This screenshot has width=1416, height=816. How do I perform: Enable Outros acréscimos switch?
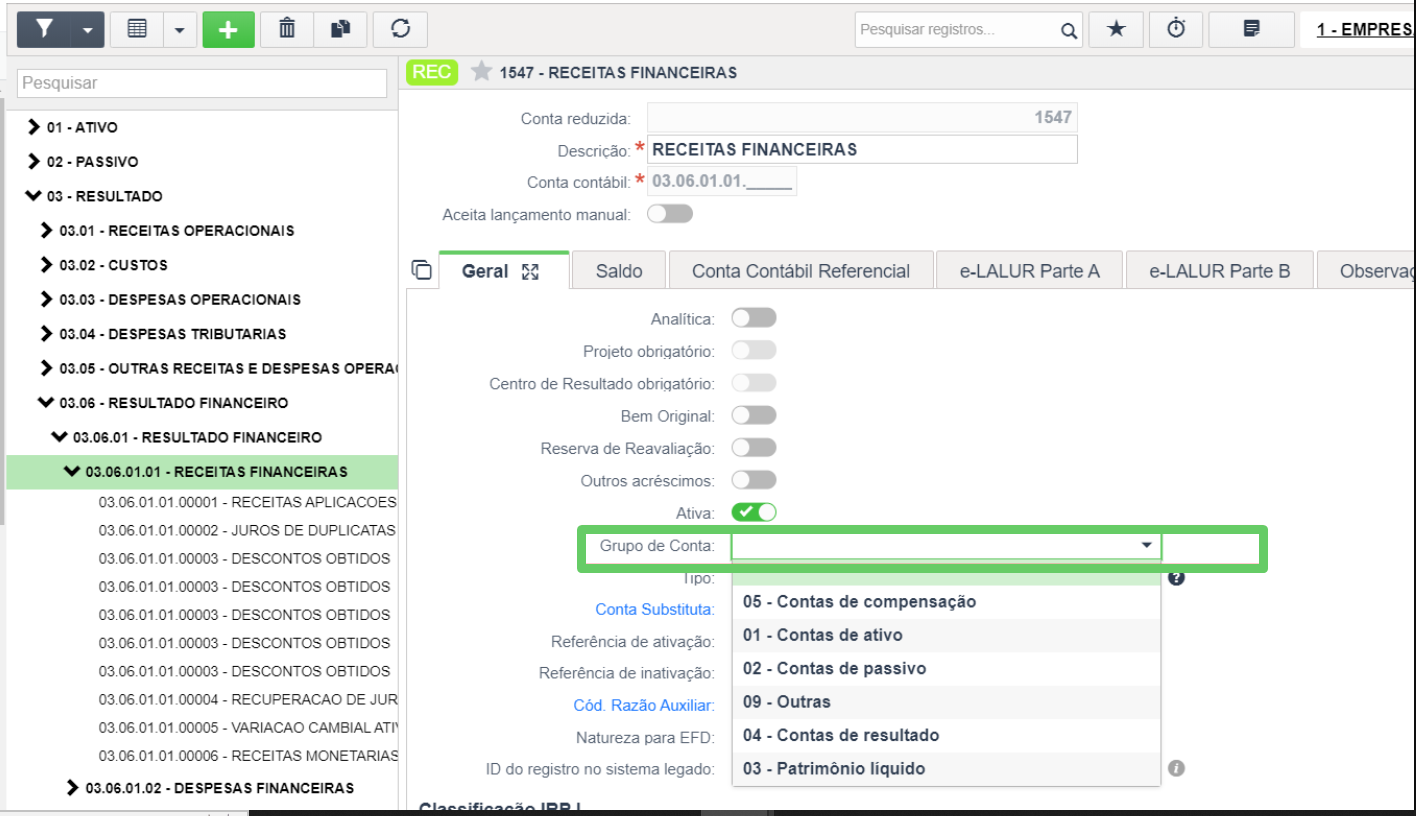(754, 480)
